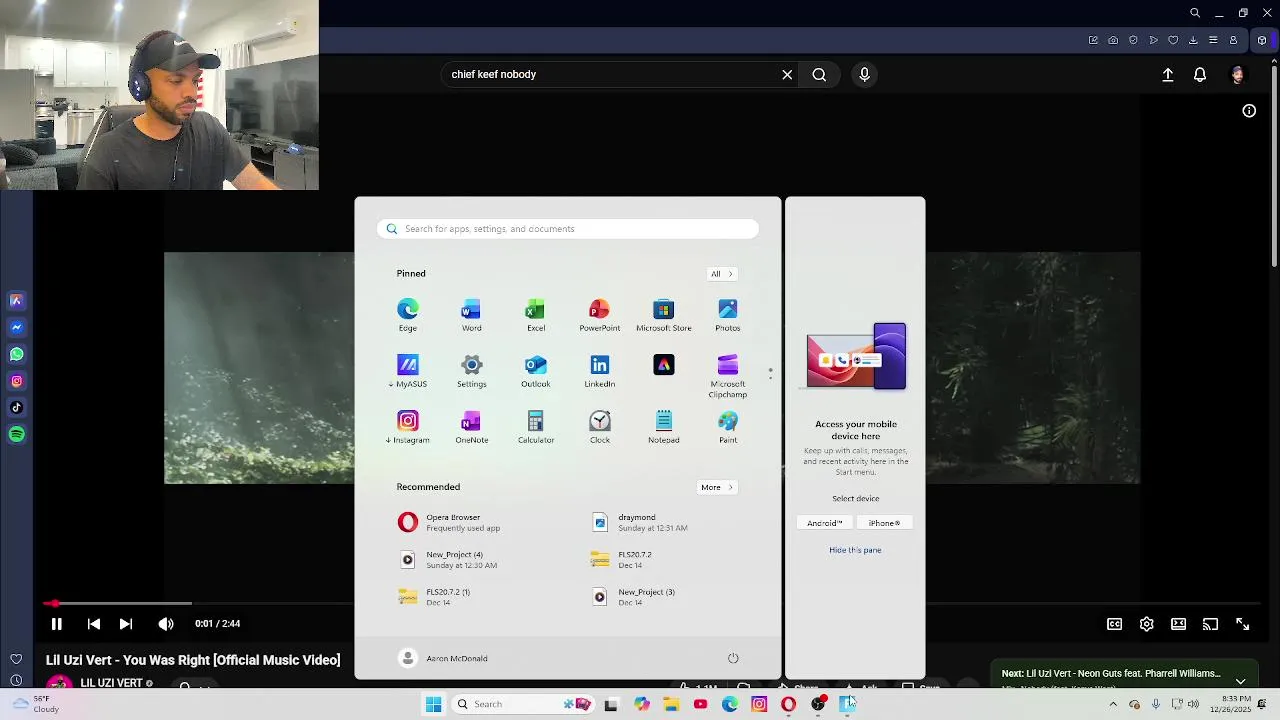Open the Adobe app between LinkedIn and Clipchamp

pyautogui.click(x=664, y=365)
